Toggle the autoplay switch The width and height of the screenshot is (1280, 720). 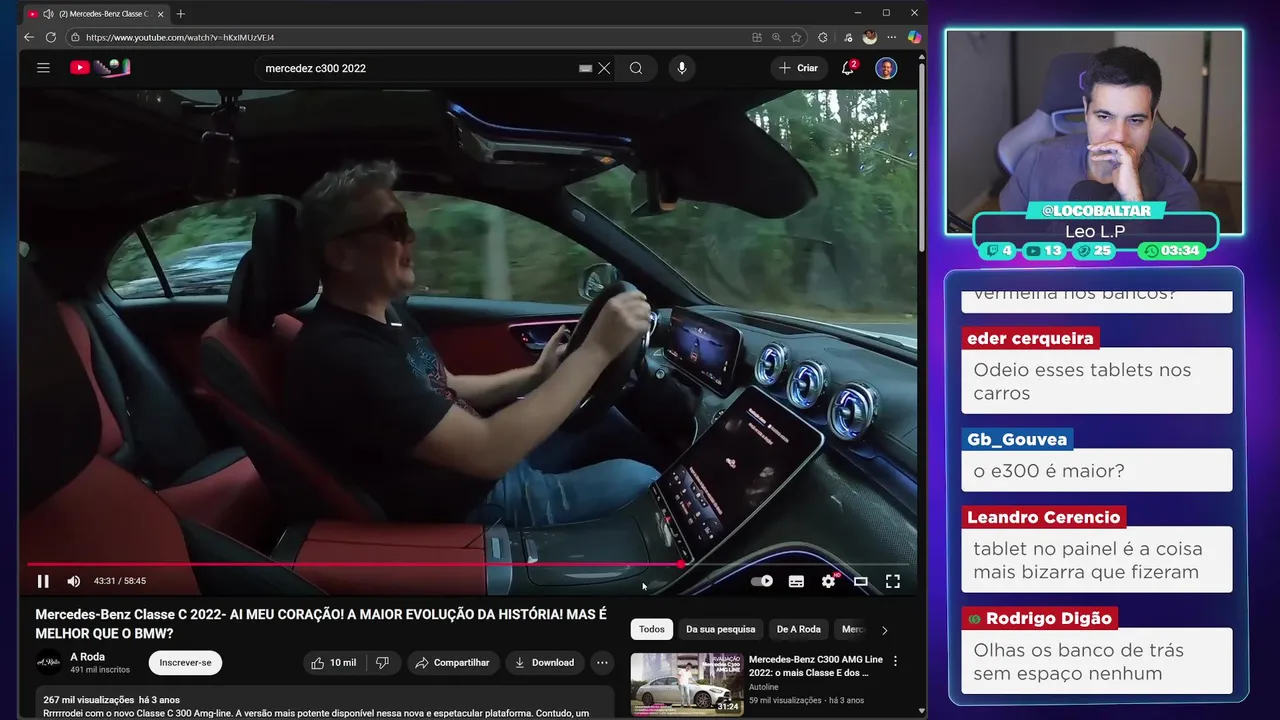coord(762,581)
